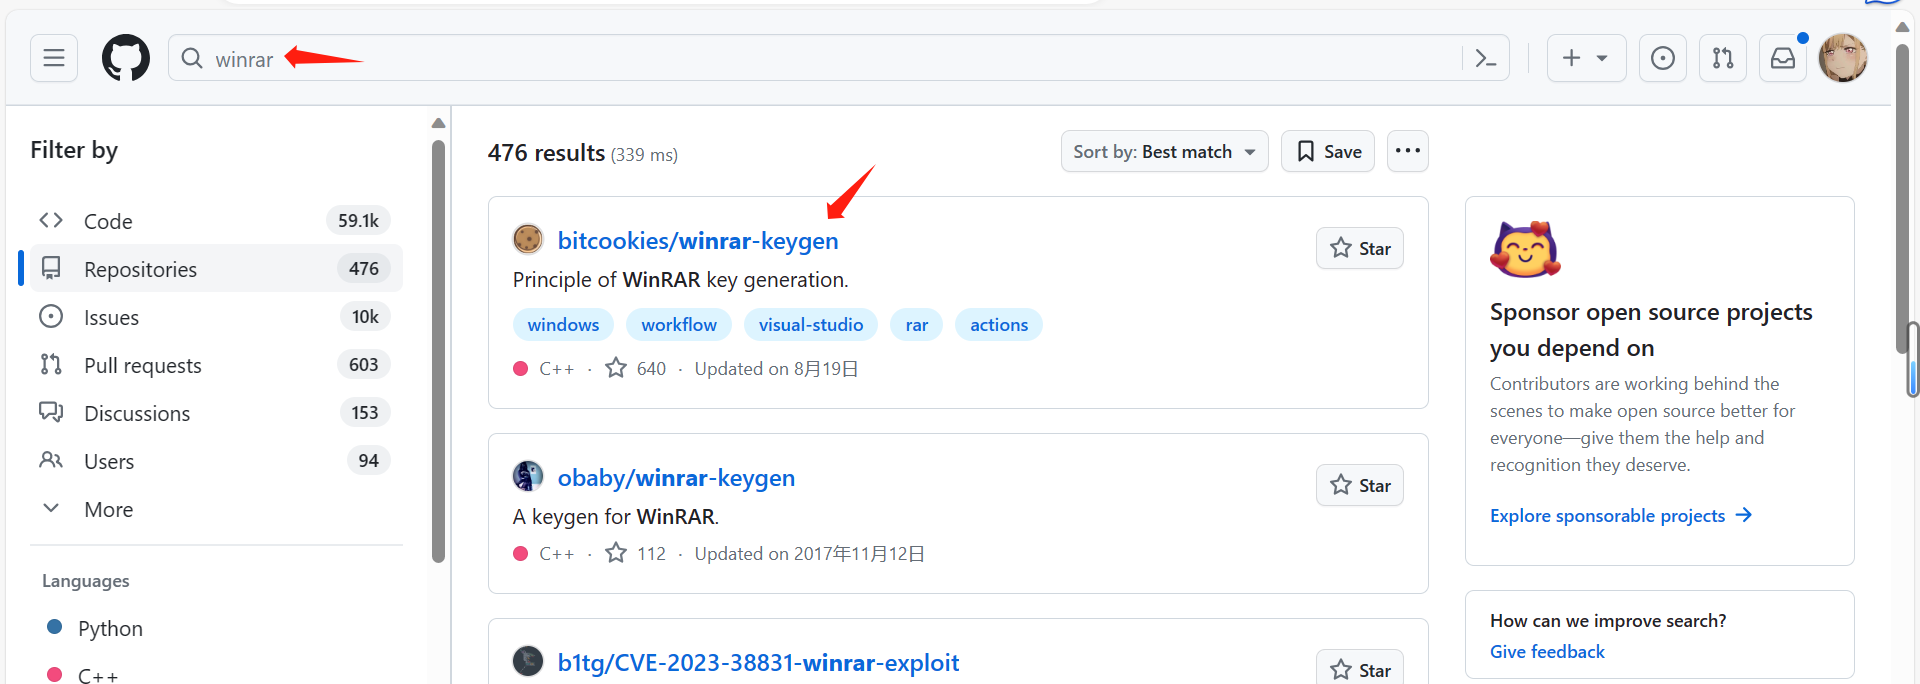Open the command palette icon
The image size is (1920, 684).
(1486, 58)
